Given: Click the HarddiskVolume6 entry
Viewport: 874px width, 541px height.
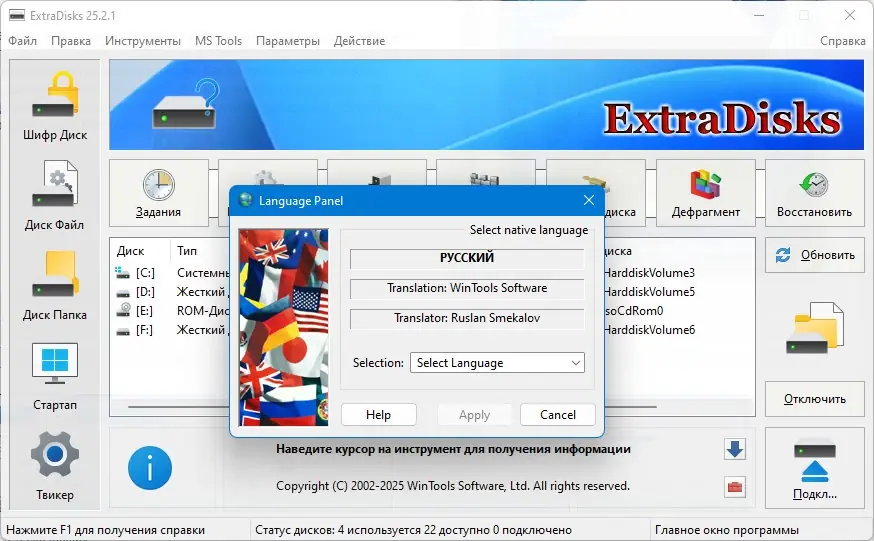Looking at the screenshot, I should point(650,330).
